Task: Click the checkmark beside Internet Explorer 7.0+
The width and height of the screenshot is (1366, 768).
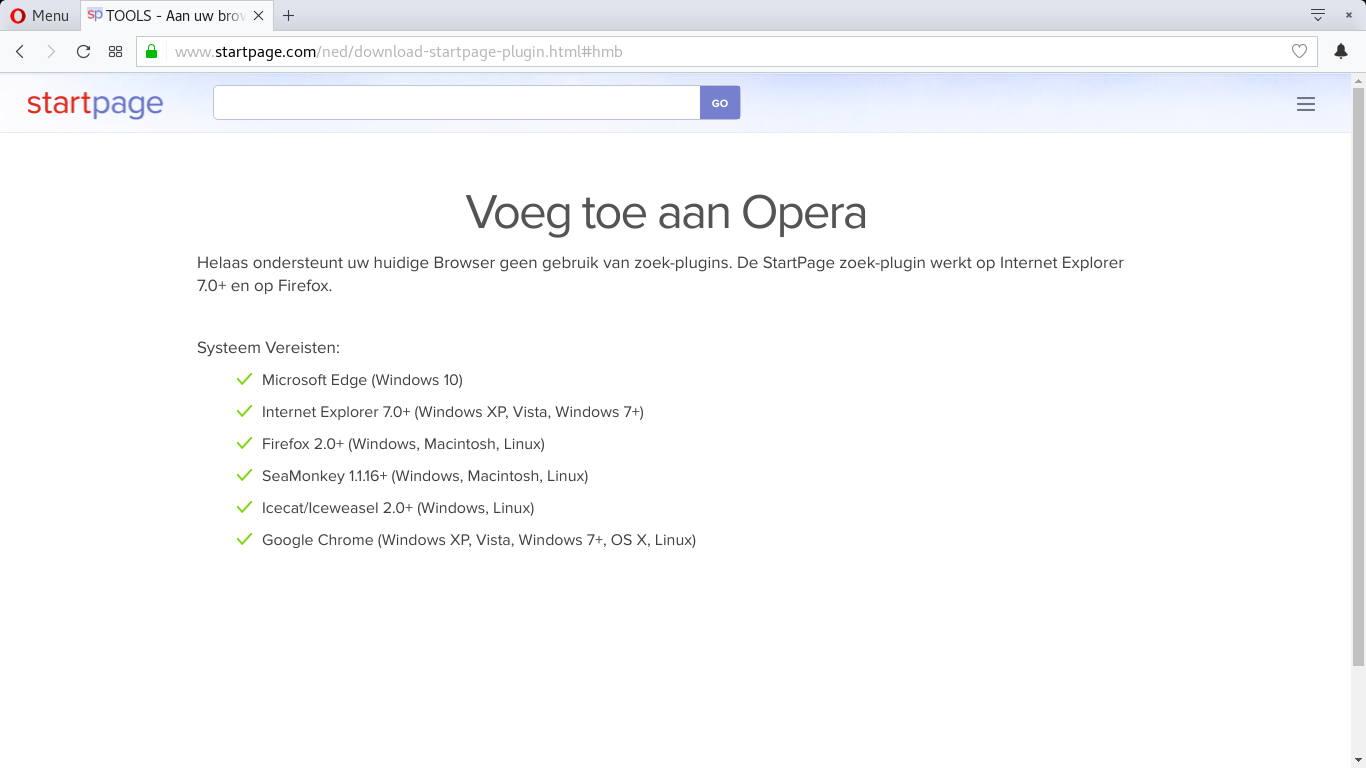Action: (x=244, y=411)
